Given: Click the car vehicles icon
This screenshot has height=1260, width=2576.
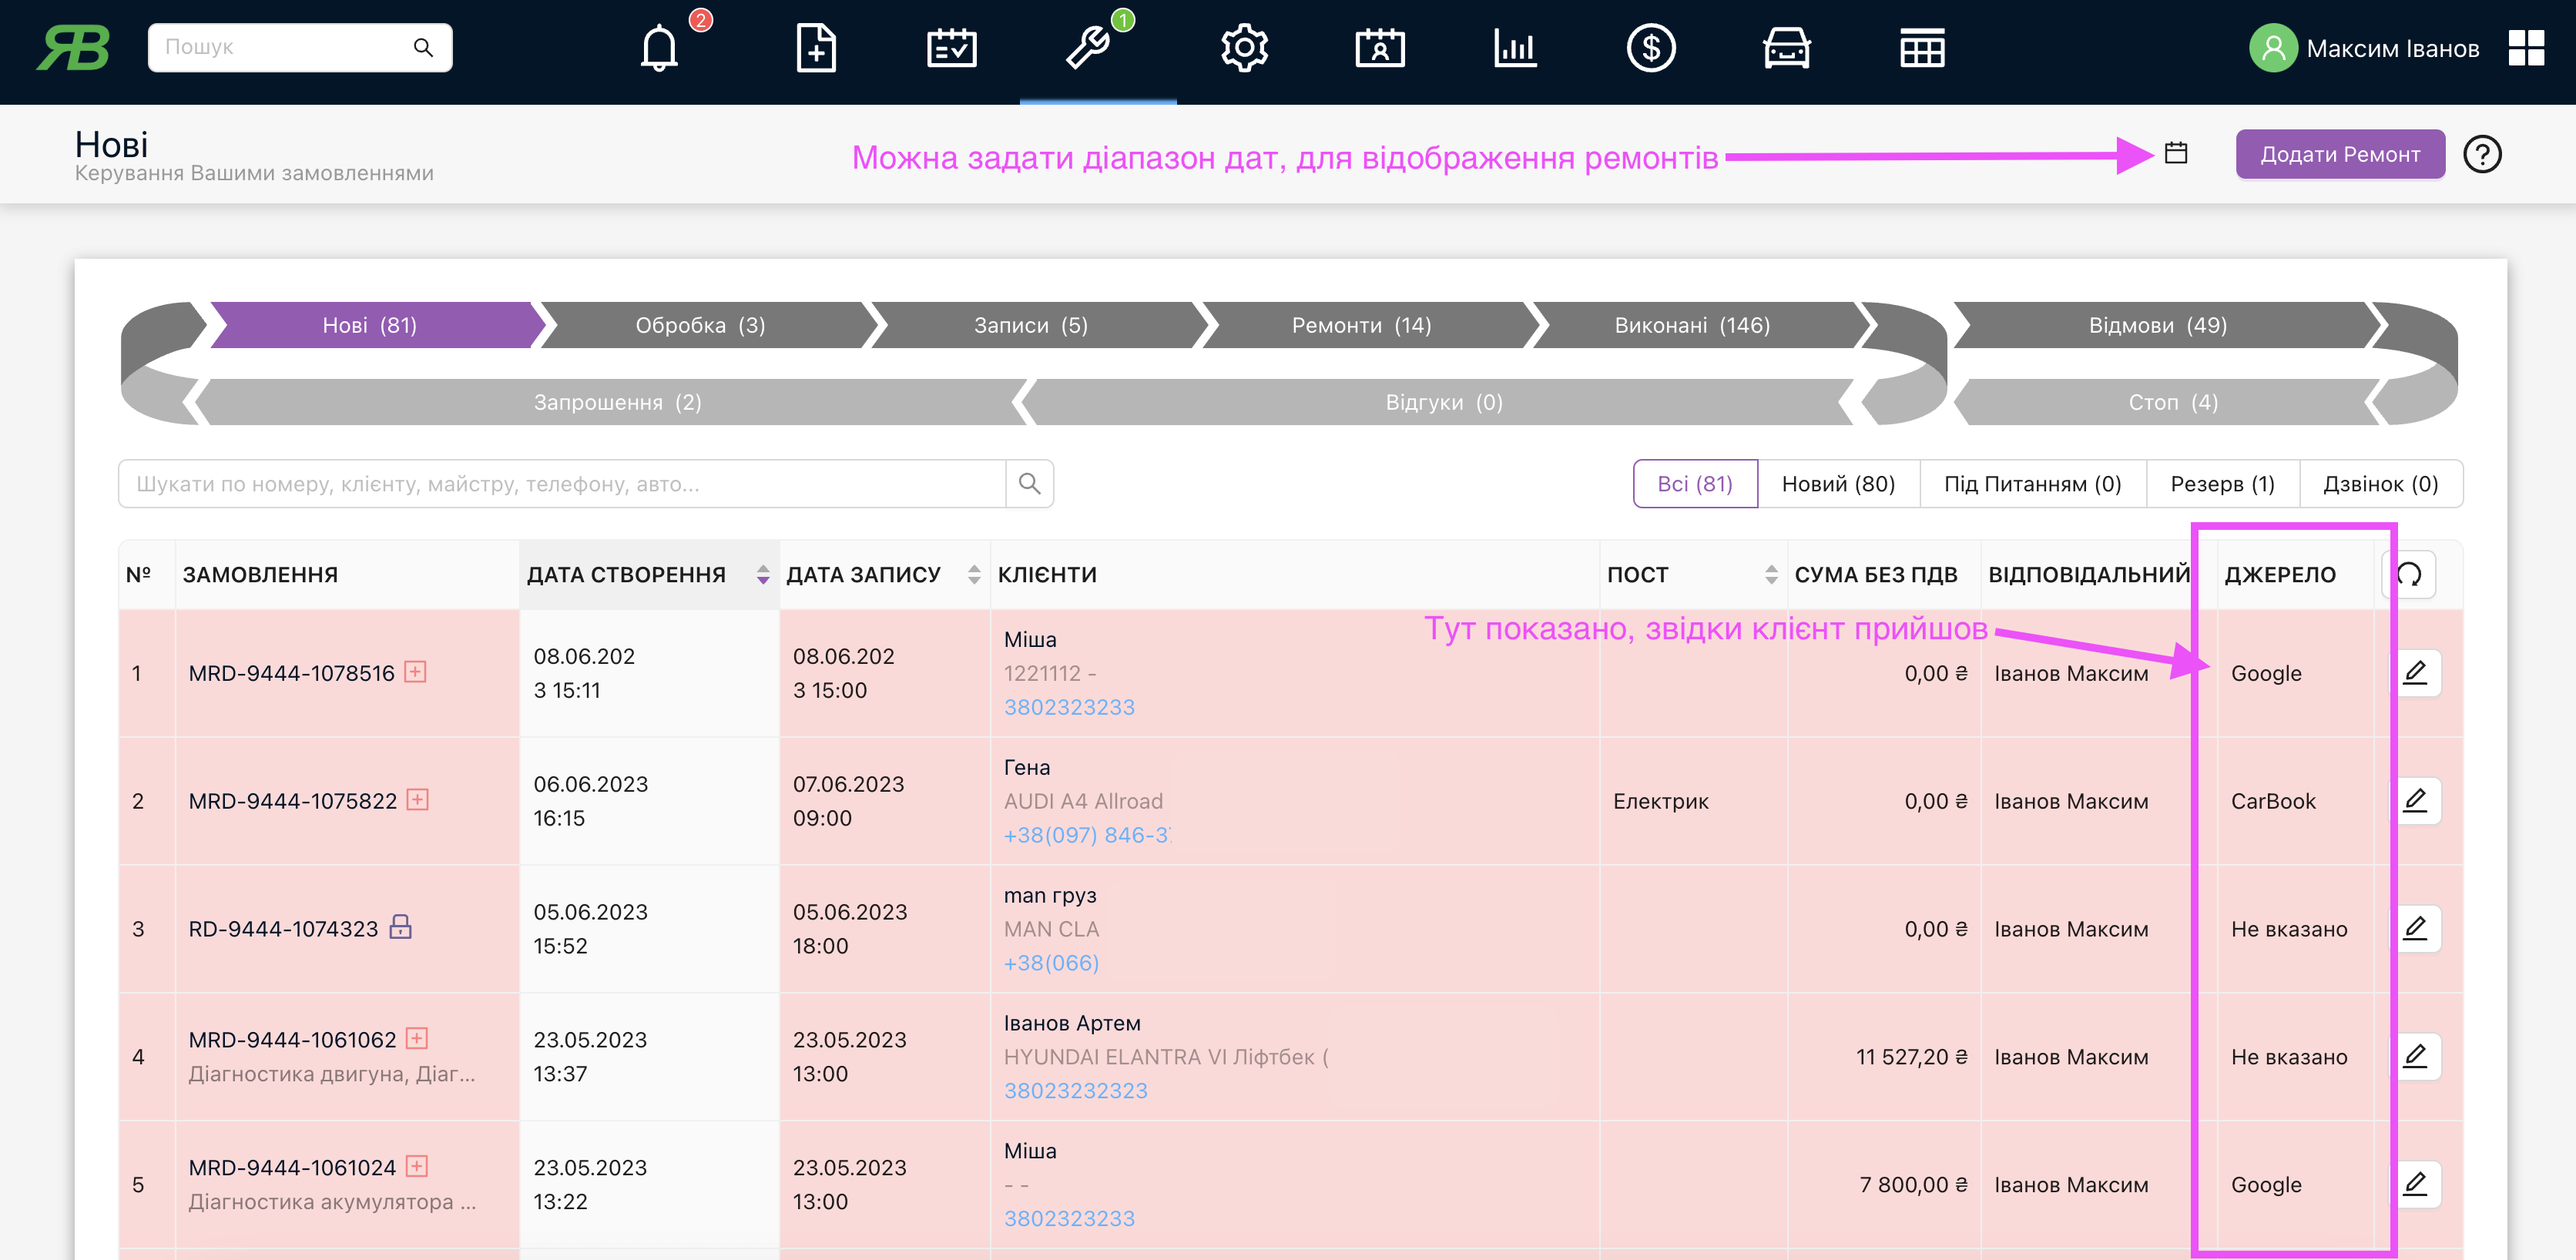Looking at the screenshot, I should coord(1786,48).
